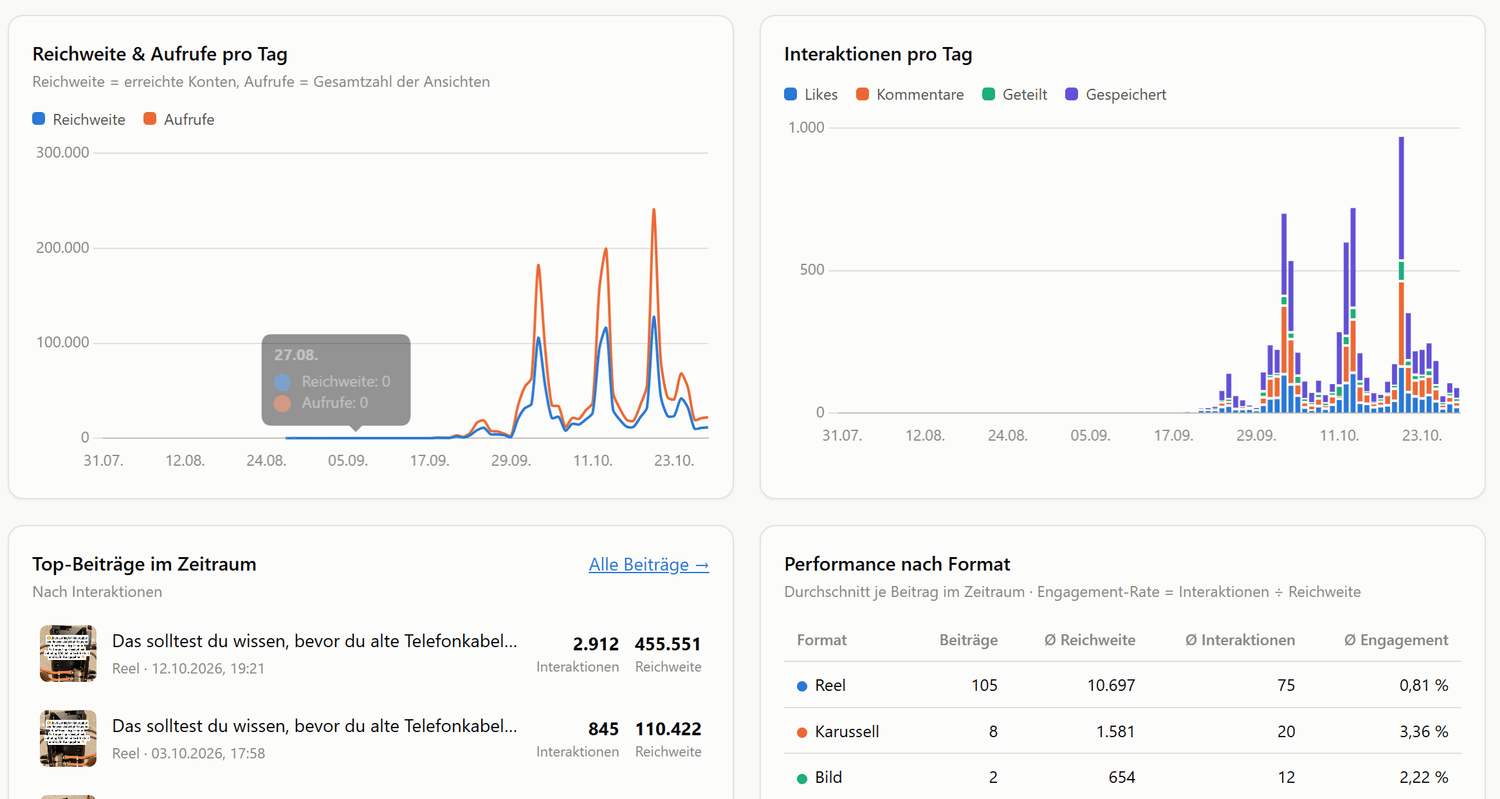Click the Interaktionen pro Tag heading
The height and width of the screenshot is (799, 1500).
pos(878,54)
